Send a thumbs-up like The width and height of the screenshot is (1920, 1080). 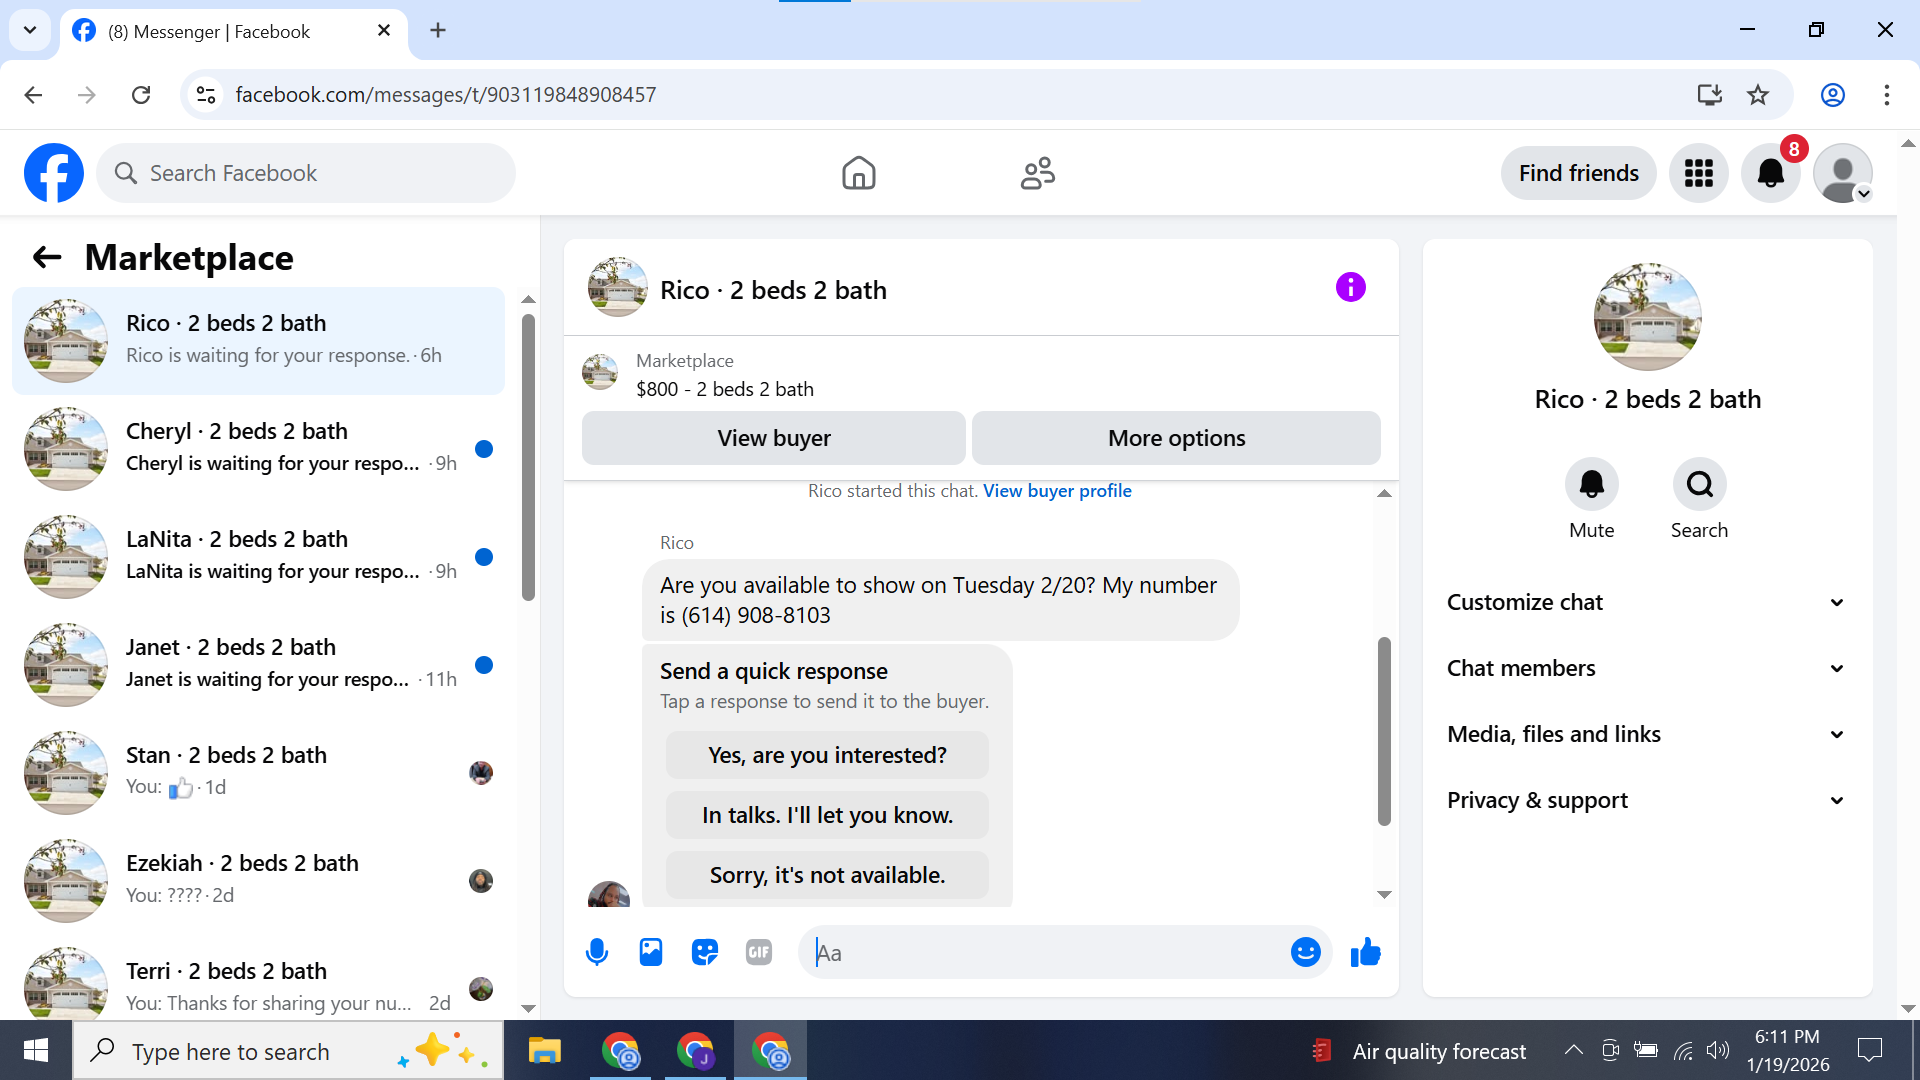[x=1365, y=952]
